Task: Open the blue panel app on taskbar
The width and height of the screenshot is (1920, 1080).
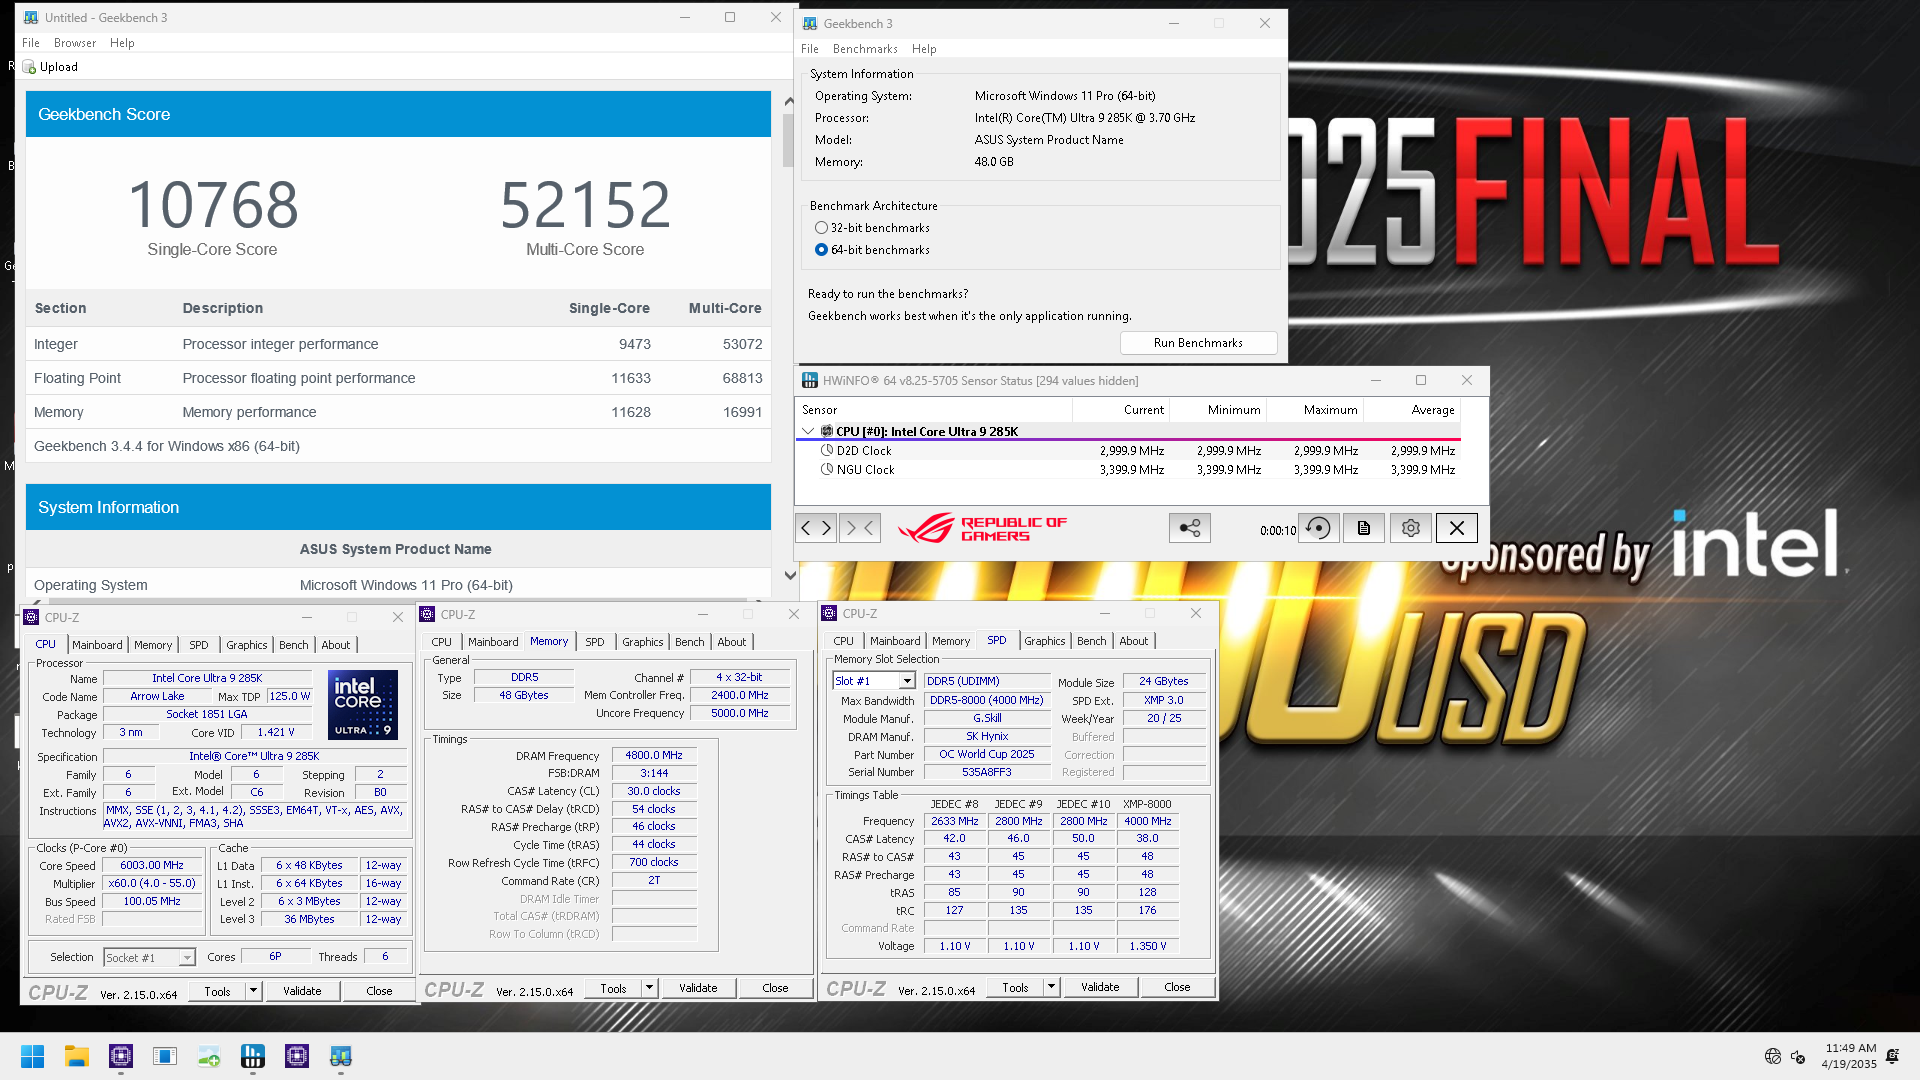Action: 165,1056
